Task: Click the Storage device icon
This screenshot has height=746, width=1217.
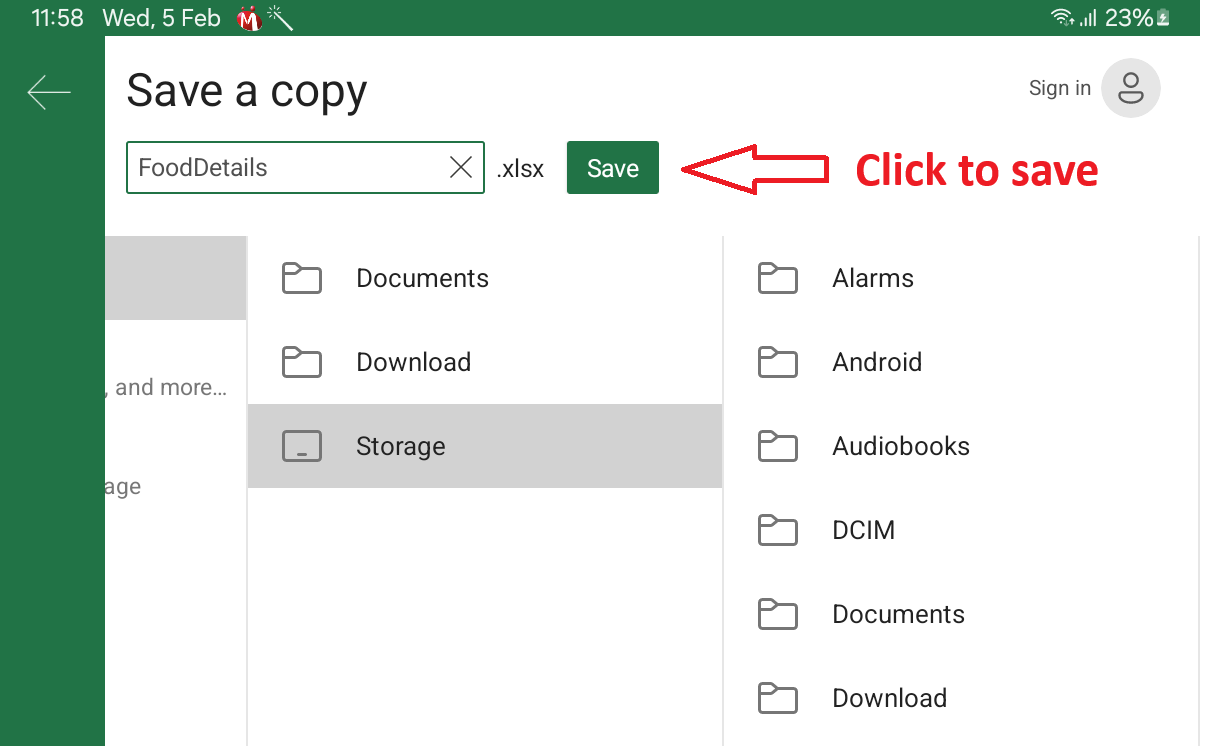Action: coord(302,446)
